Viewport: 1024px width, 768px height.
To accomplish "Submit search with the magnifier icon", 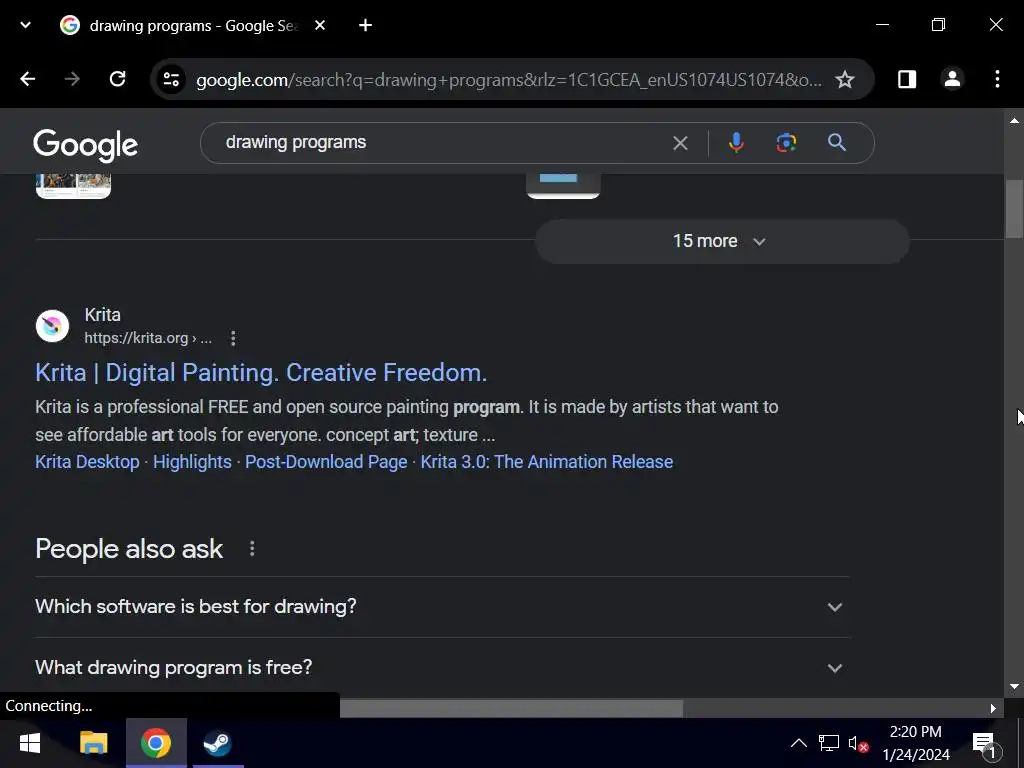I will coord(837,142).
